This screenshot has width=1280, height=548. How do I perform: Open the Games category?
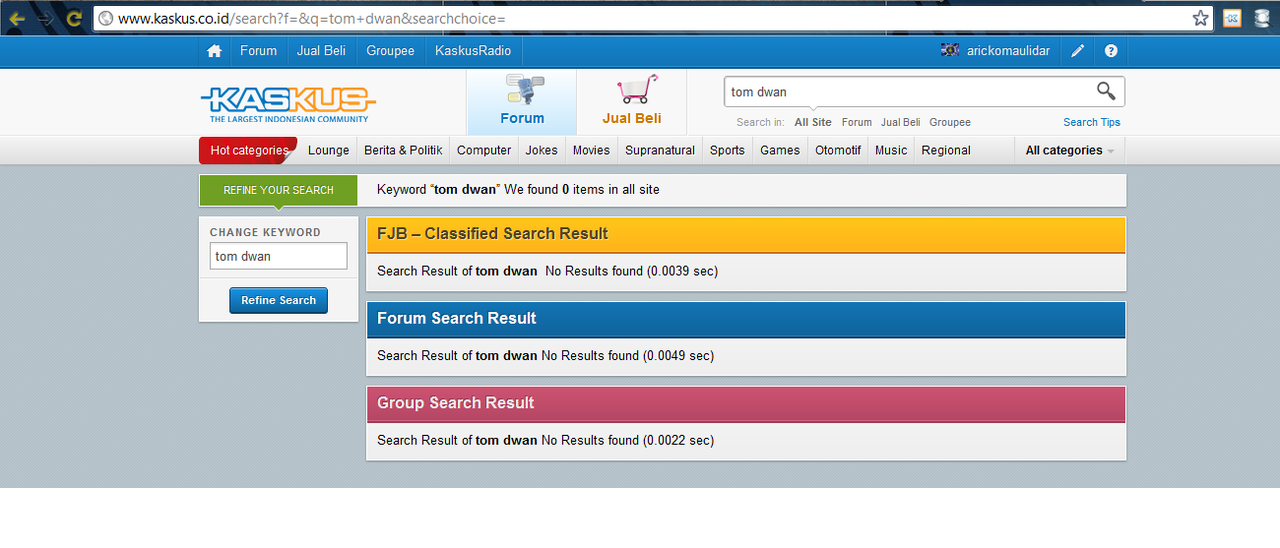tap(780, 150)
